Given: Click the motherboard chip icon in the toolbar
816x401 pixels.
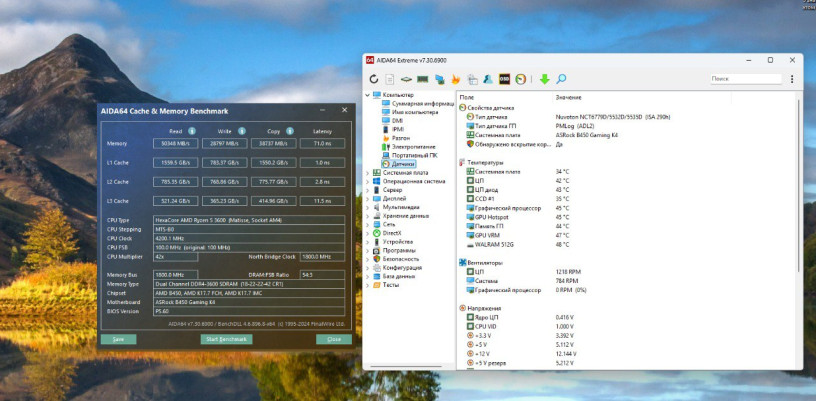Looking at the screenshot, I should pyautogui.click(x=406, y=79).
